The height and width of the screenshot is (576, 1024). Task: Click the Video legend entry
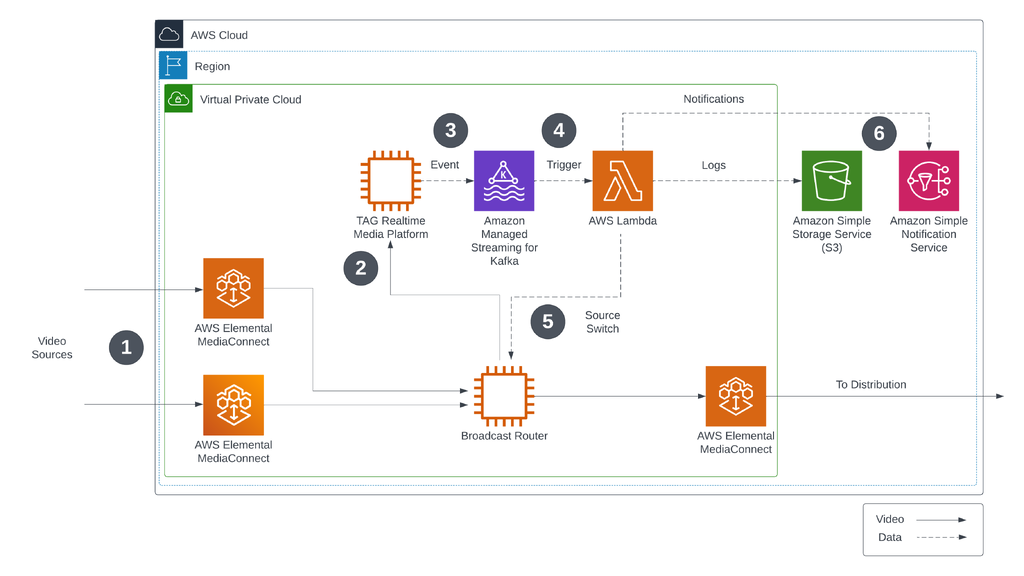coord(889,518)
